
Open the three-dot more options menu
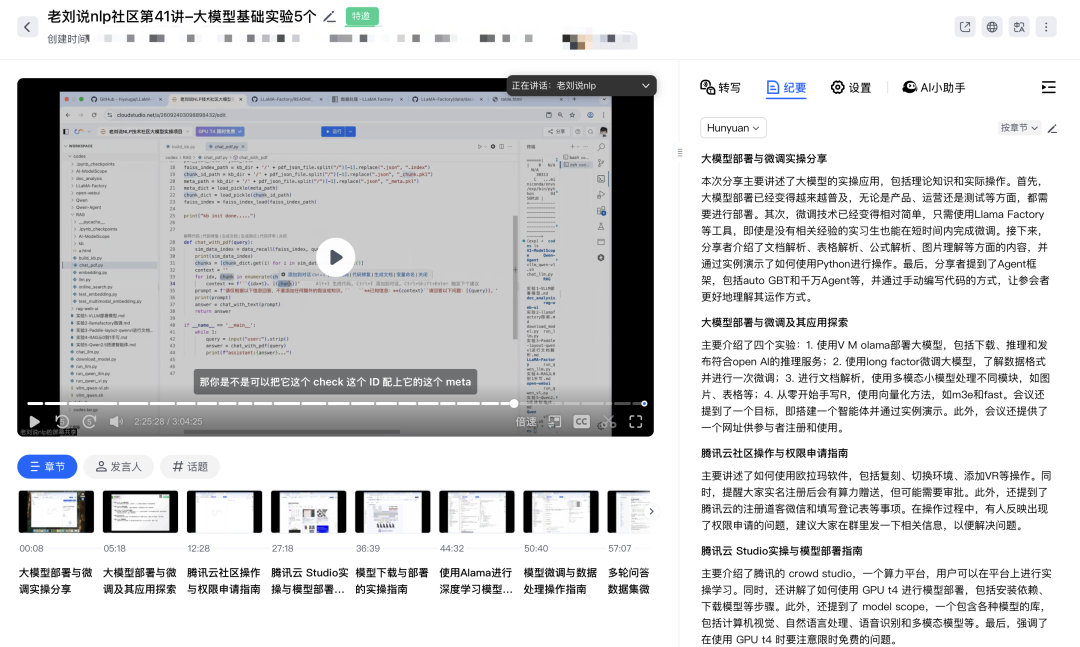coord(1046,27)
